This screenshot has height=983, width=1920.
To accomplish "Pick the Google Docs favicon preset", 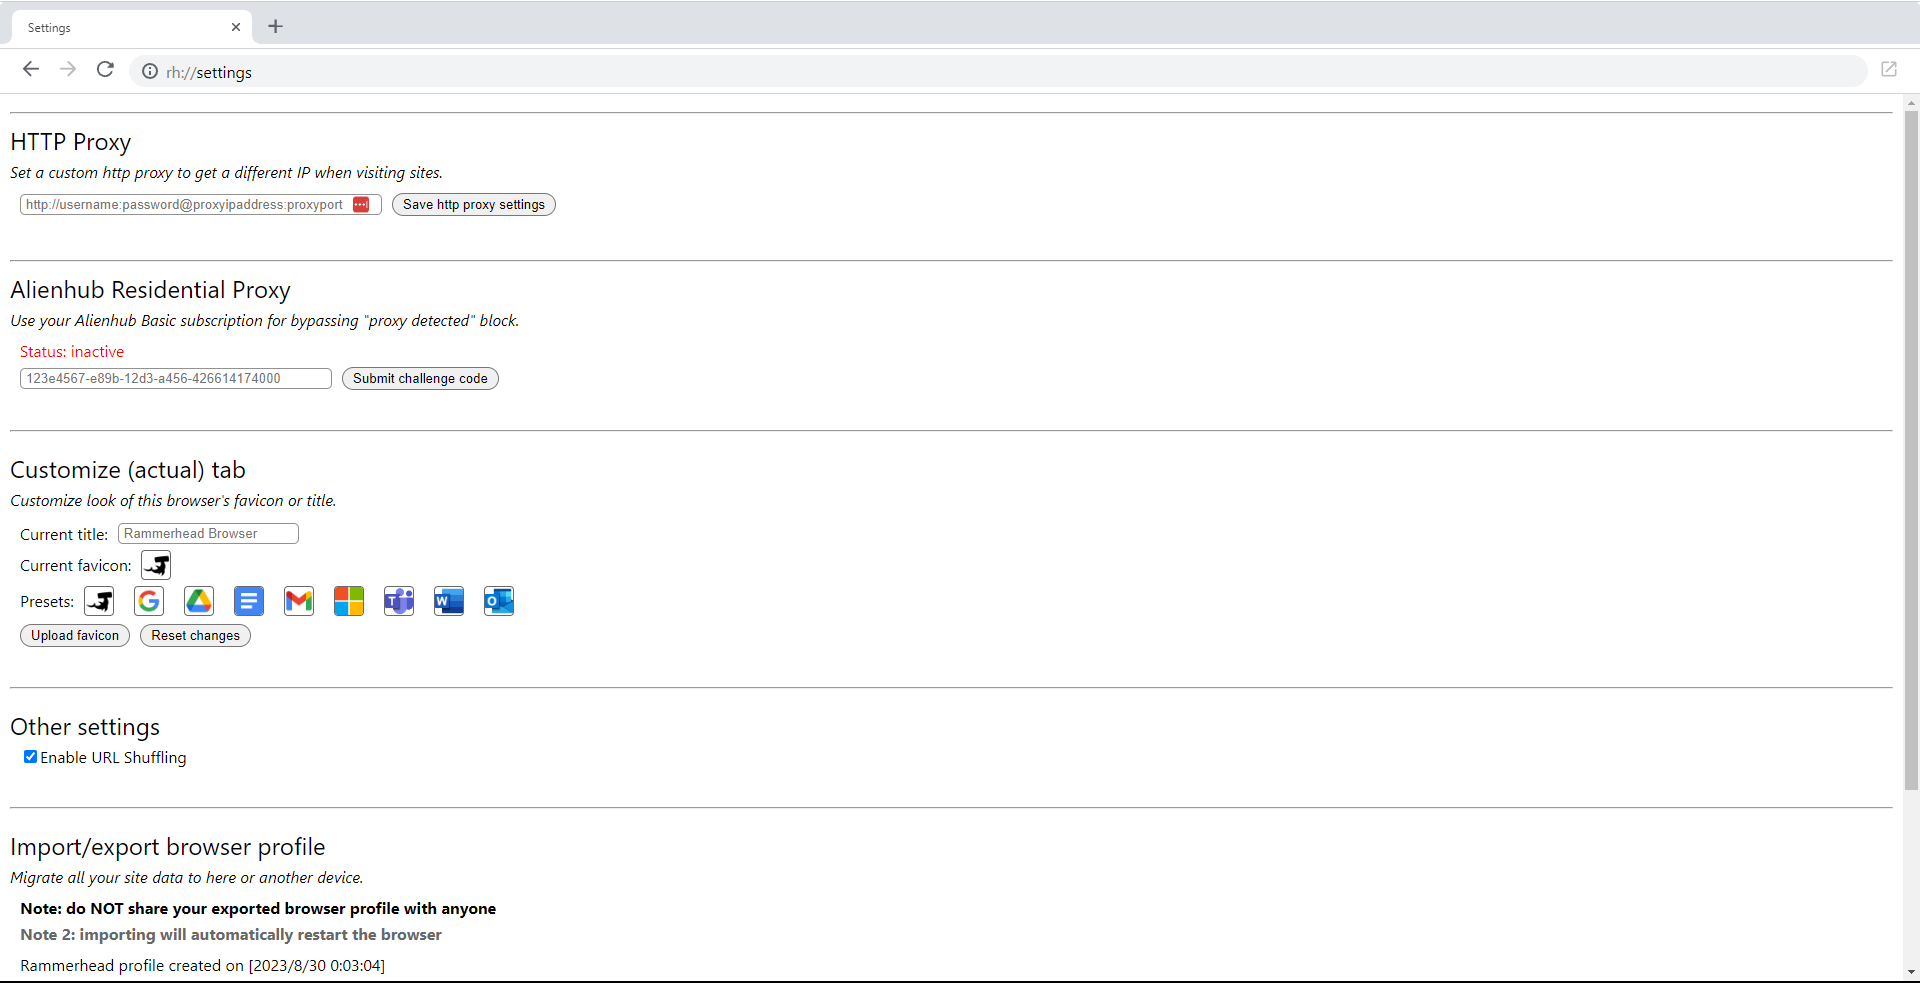I will pos(249,601).
